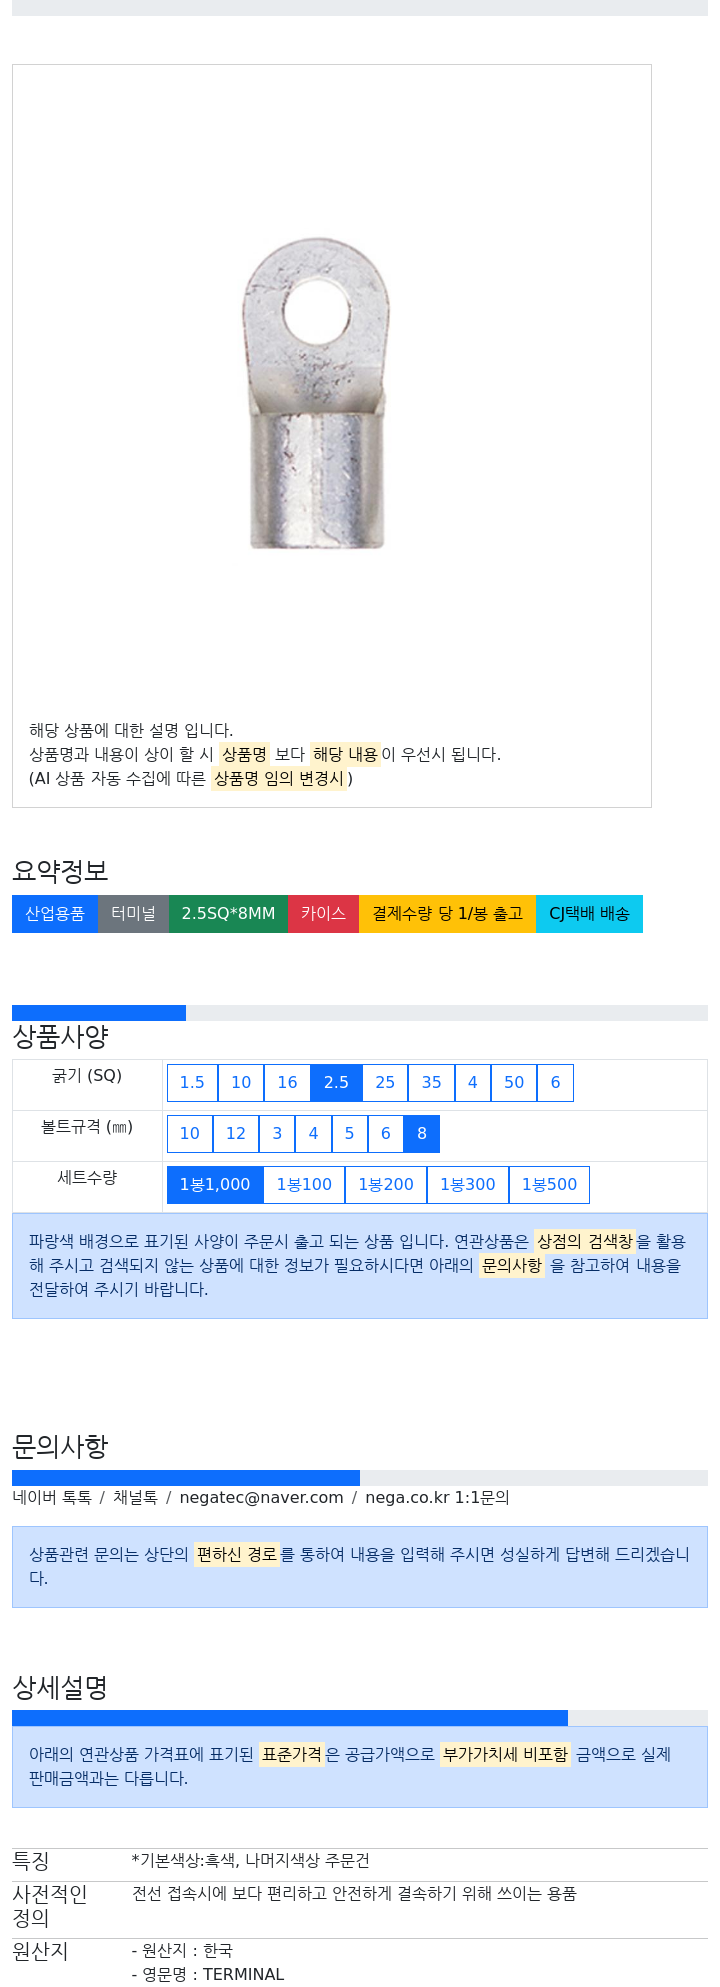The width and height of the screenshot is (720, 1987).
Task: Select the 10 SQ thickness option
Action: (x=241, y=1083)
